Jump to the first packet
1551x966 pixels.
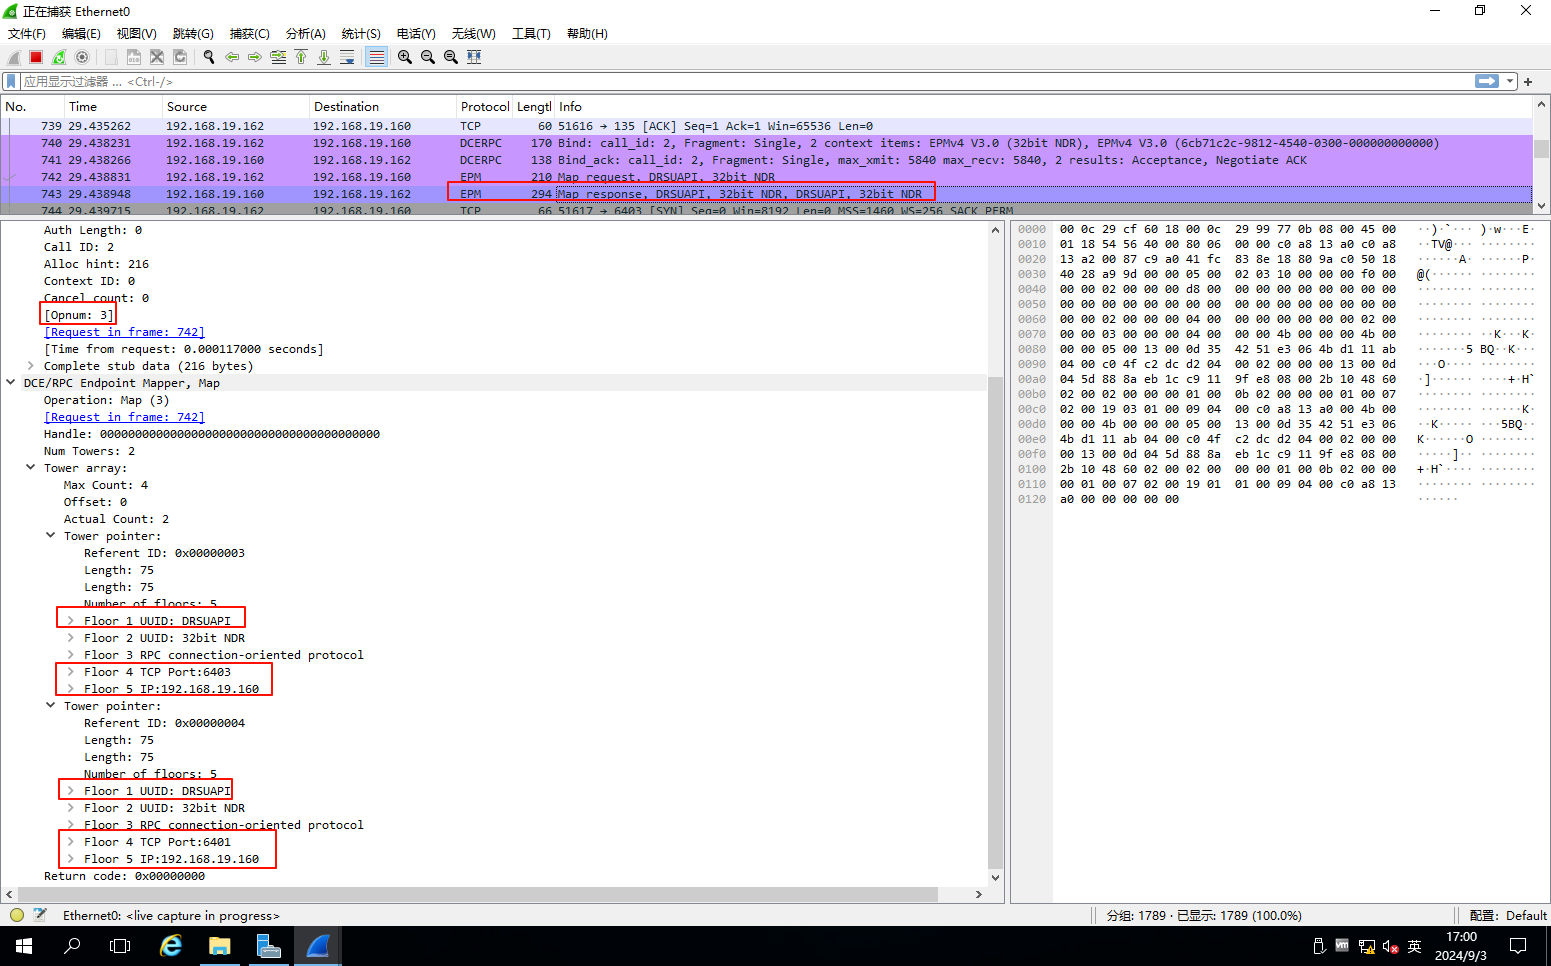click(x=301, y=57)
